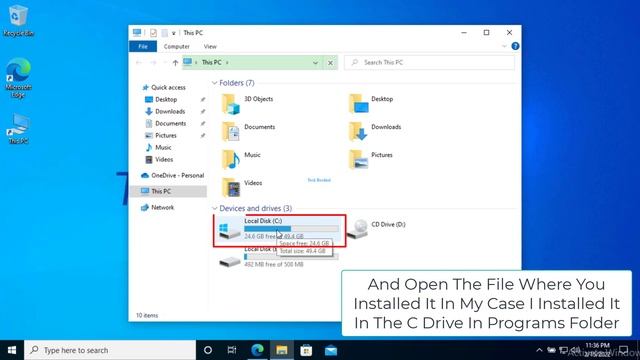Click the C: drive usage bar
640x360 pixels.
[x=291, y=229]
